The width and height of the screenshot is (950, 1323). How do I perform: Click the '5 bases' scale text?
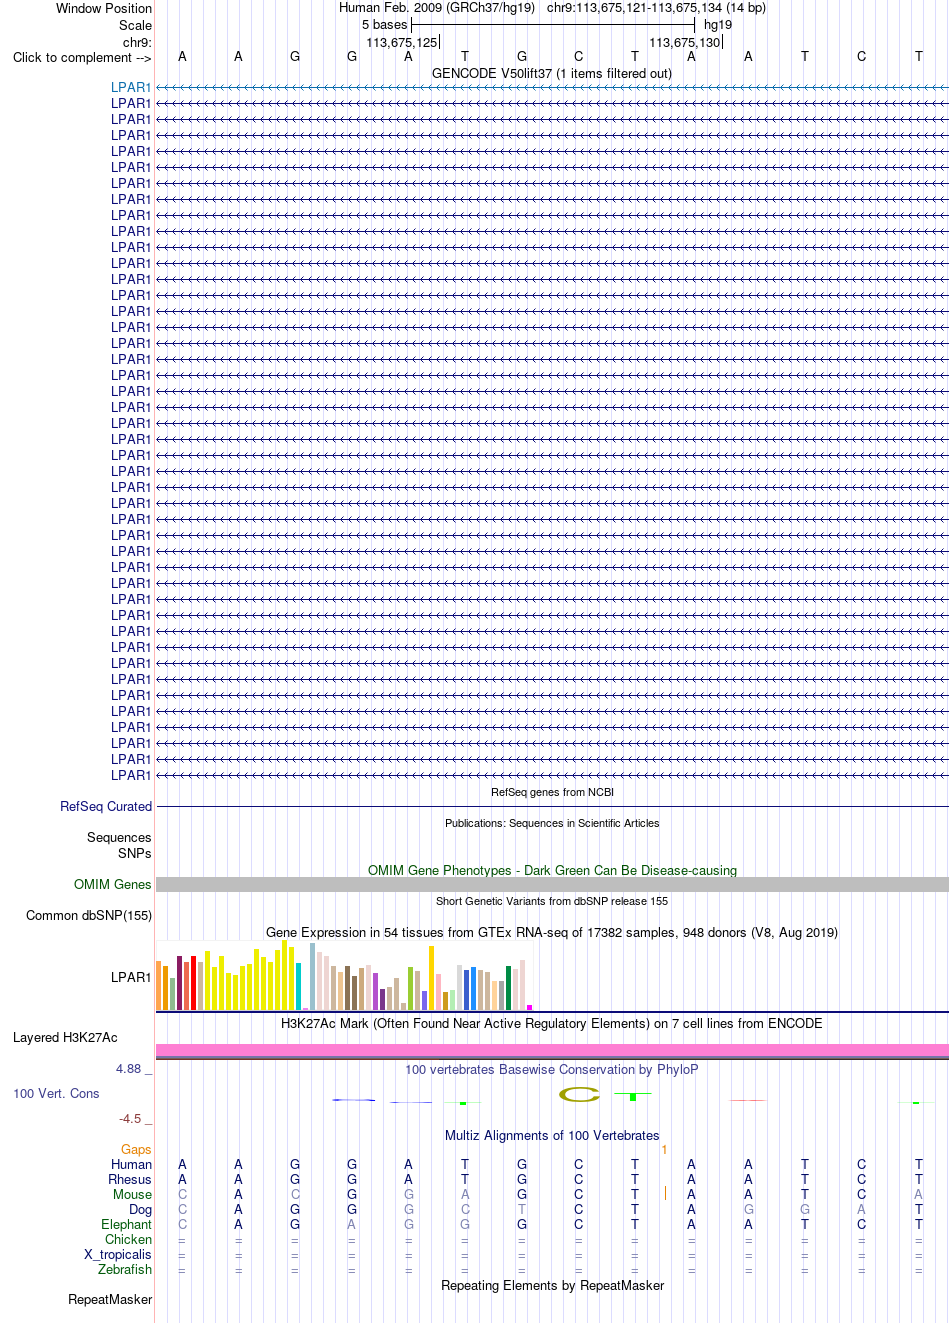pyautogui.click(x=385, y=24)
